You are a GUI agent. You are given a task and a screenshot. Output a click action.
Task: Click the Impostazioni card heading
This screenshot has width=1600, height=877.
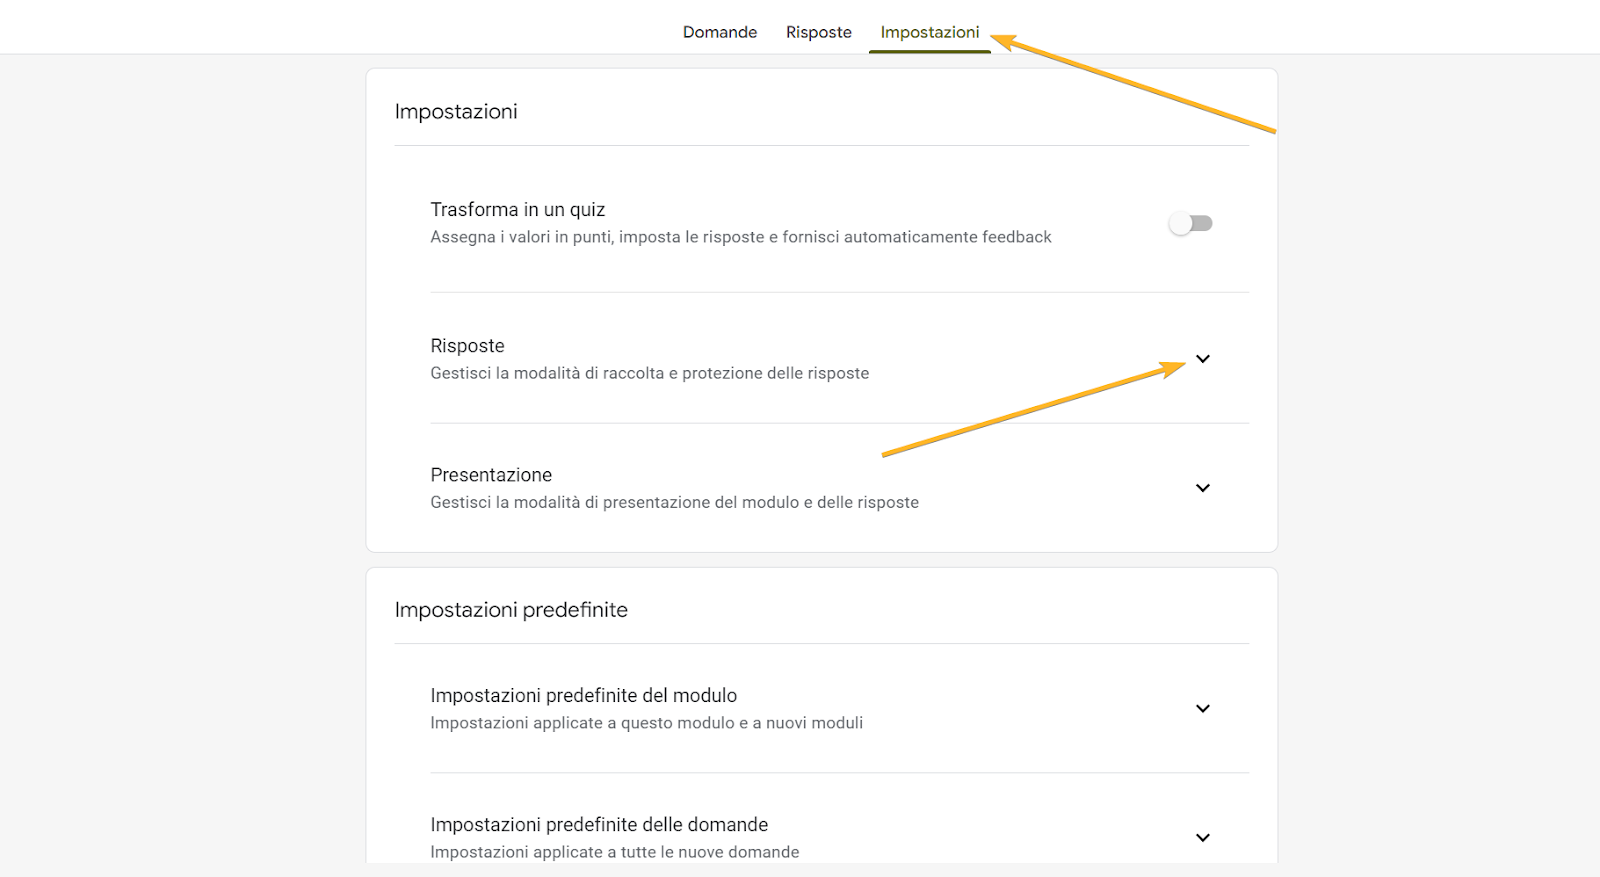pyautogui.click(x=456, y=111)
